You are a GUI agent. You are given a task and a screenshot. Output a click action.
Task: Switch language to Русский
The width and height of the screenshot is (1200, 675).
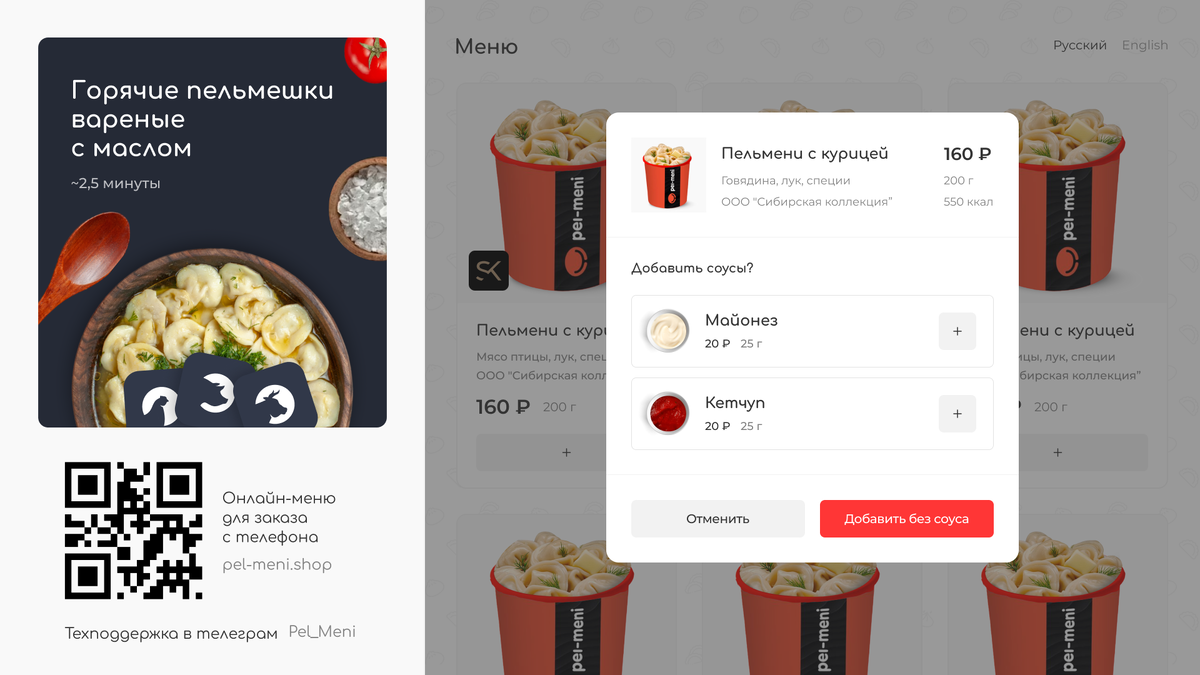(x=1080, y=45)
